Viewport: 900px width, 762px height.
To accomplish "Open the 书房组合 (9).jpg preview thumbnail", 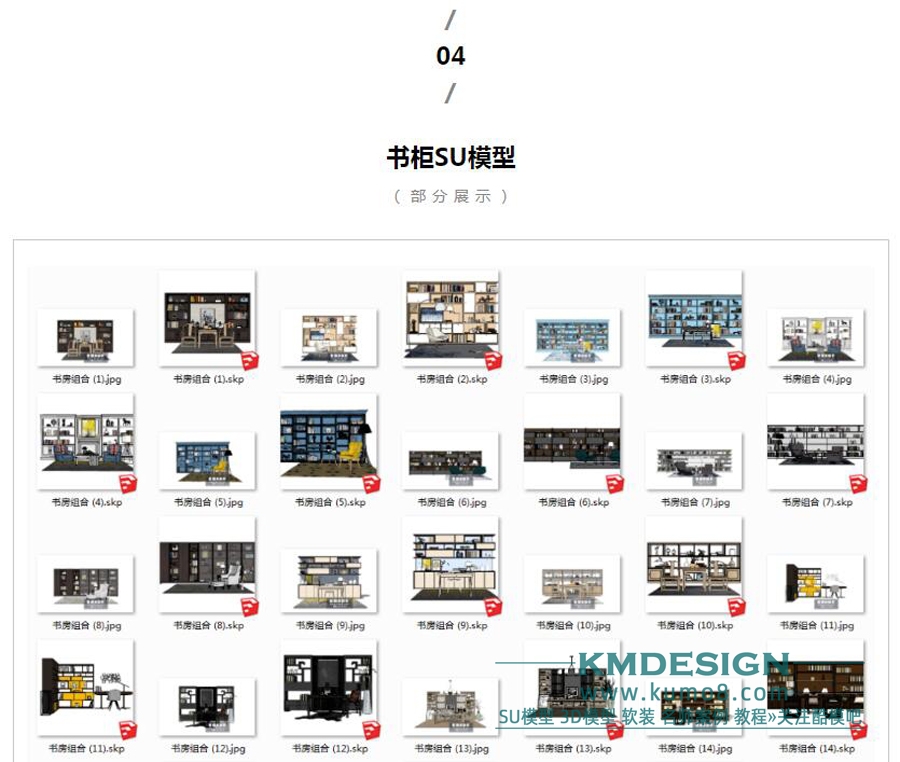I will click(x=329, y=581).
